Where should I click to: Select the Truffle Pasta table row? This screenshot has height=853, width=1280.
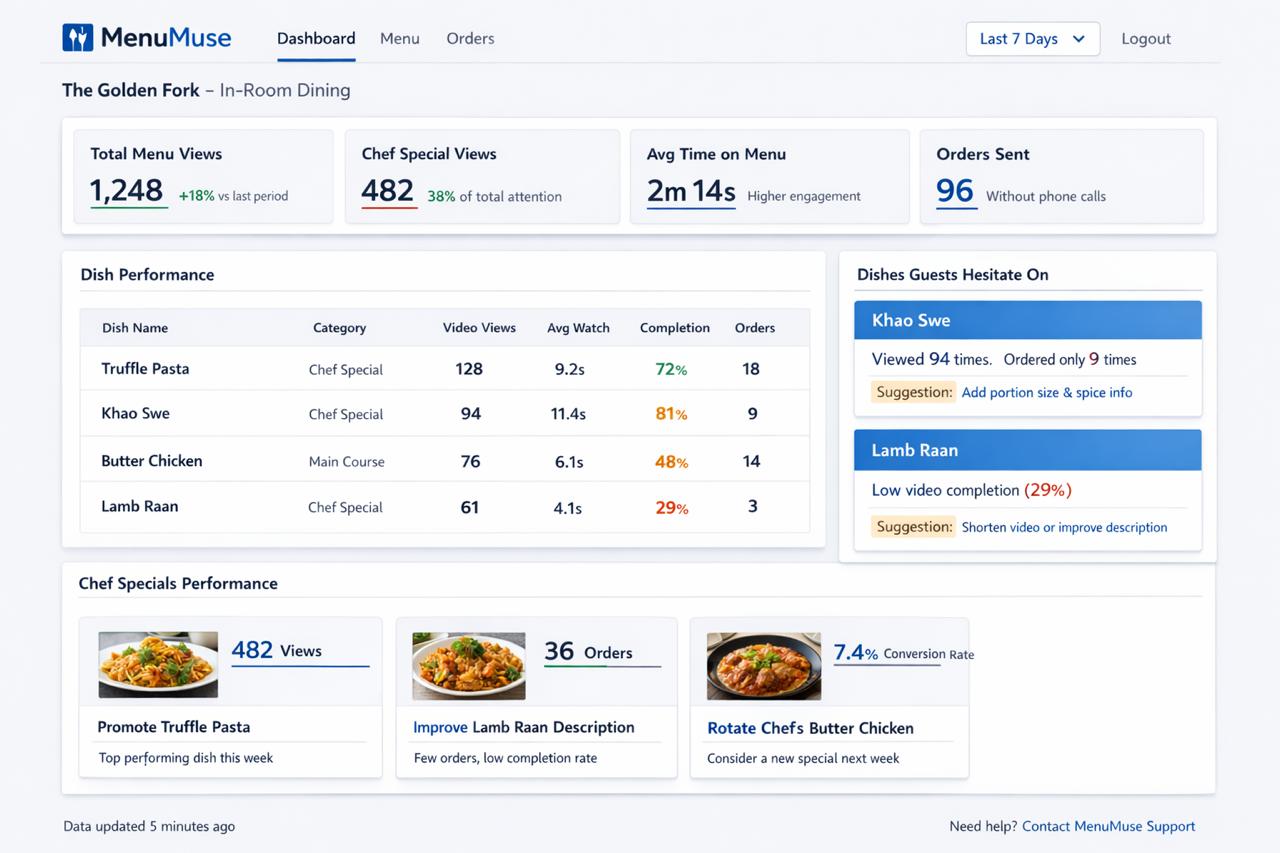(444, 369)
